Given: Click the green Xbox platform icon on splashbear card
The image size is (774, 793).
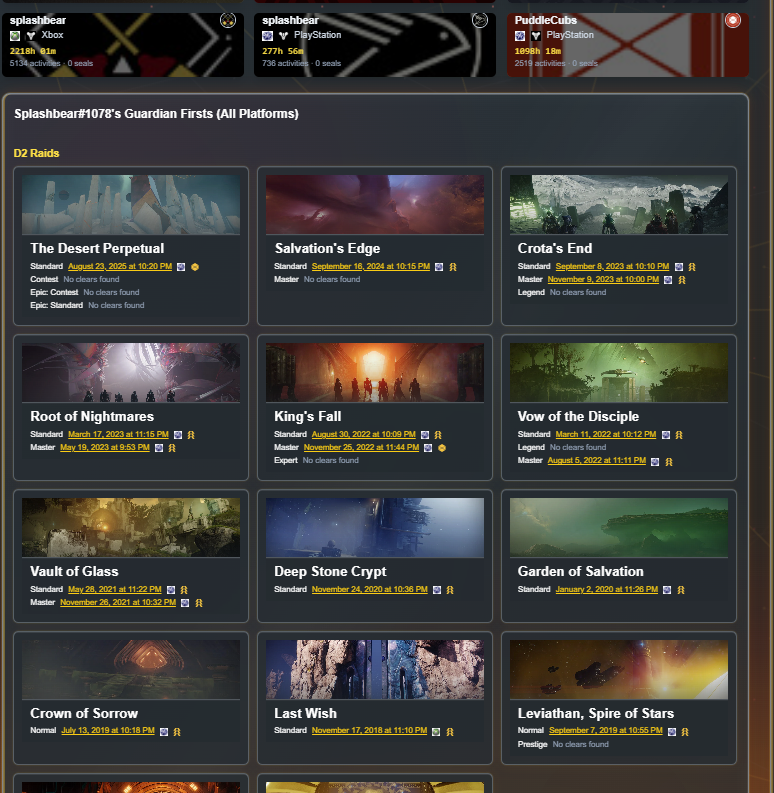Looking at the screenshot, I should click(15, 35).
